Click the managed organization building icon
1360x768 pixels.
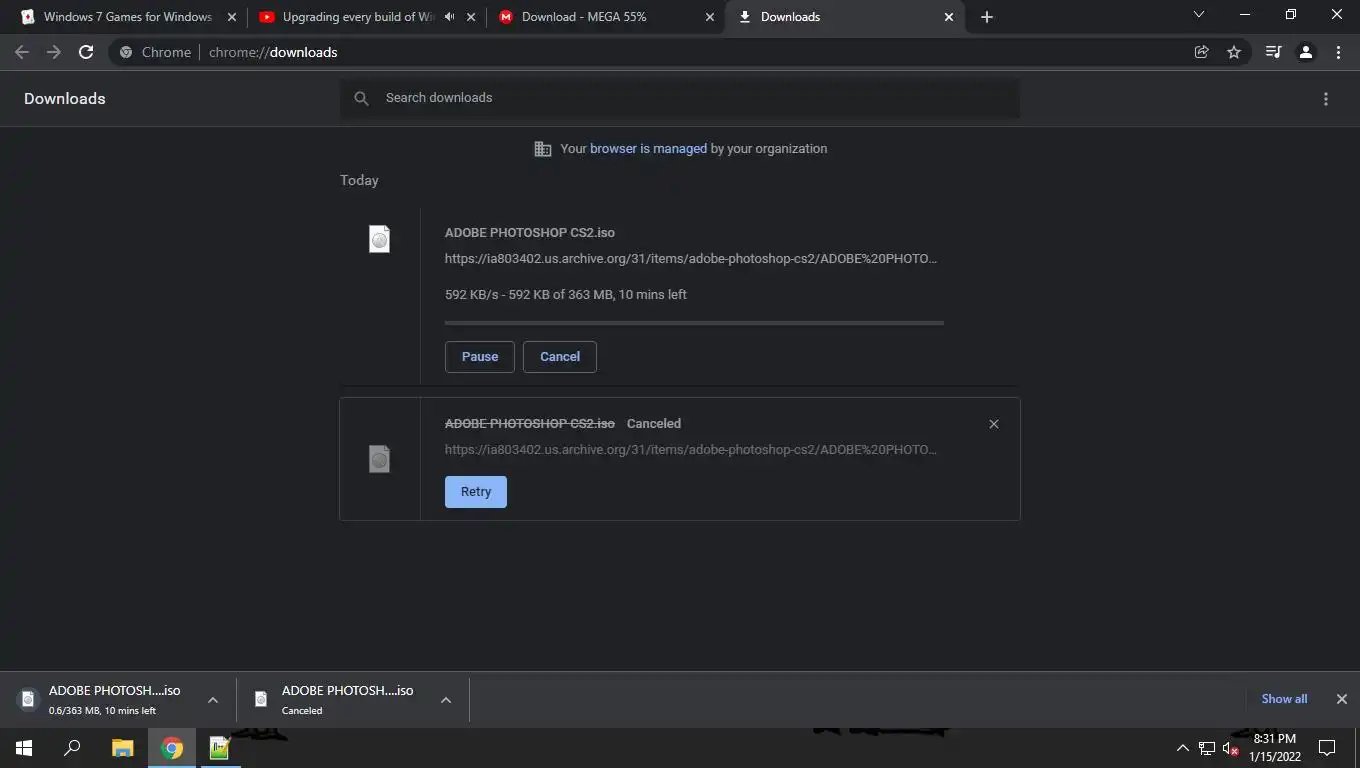point(543,149)
